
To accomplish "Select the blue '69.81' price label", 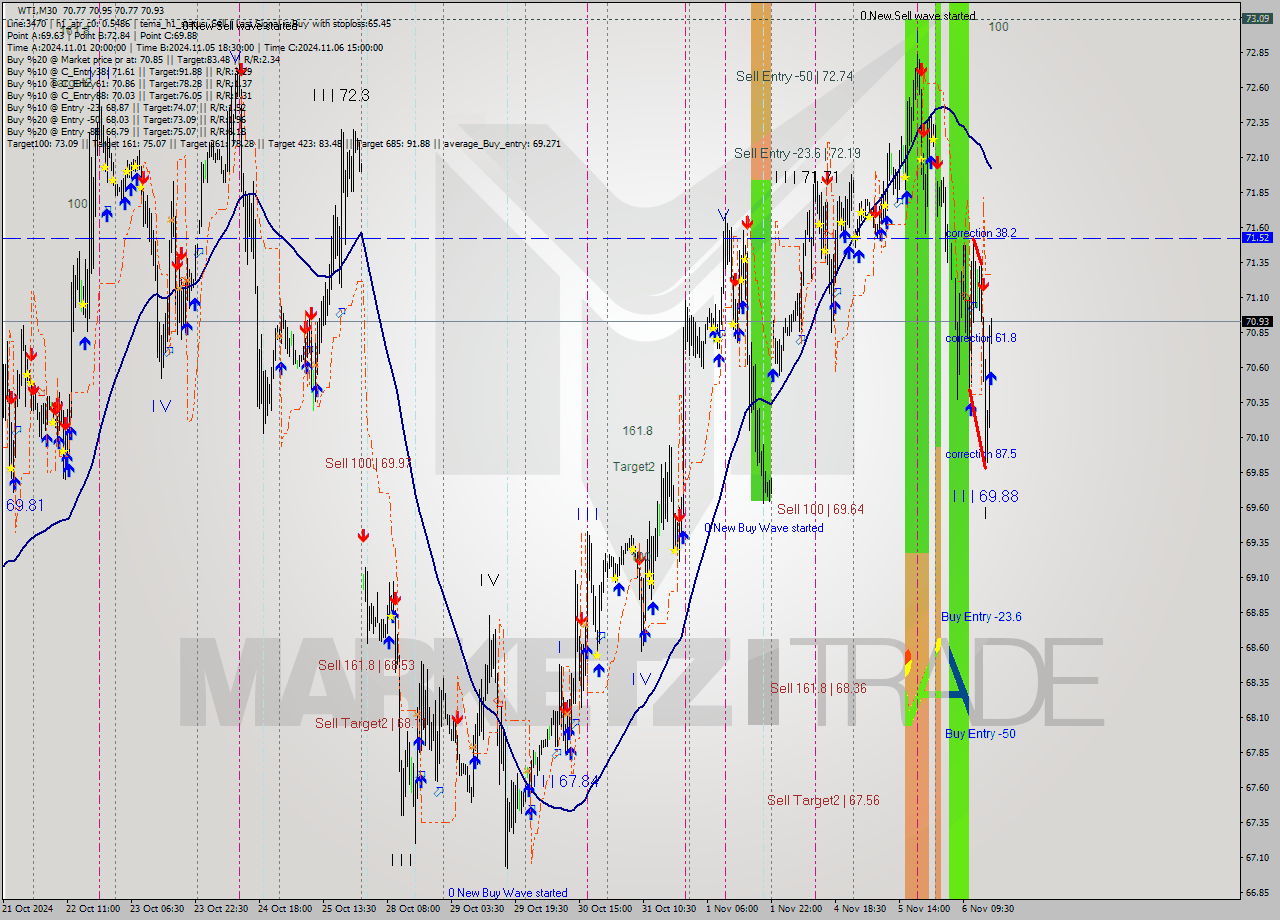I will click(25, 506).
